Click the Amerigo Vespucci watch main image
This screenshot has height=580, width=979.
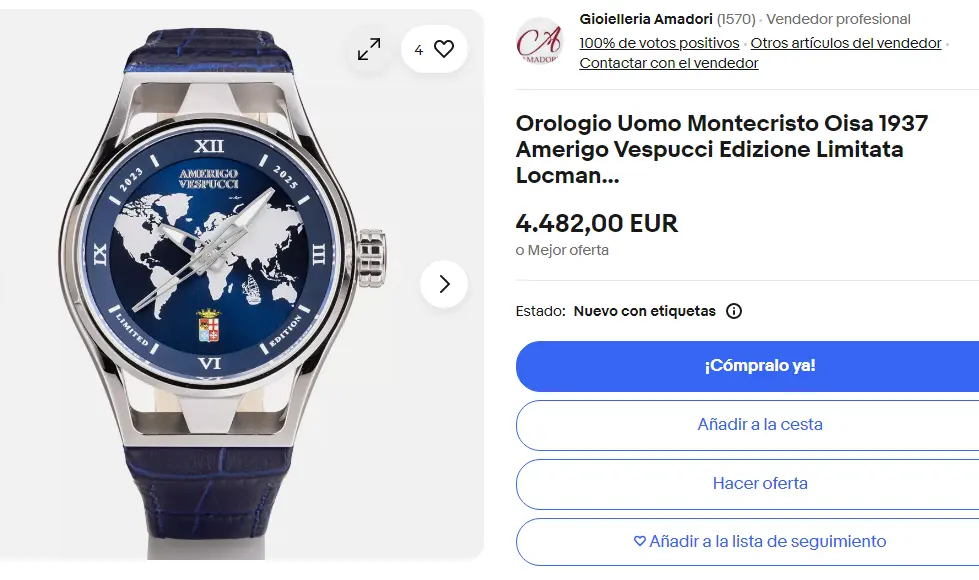point(225,285)
